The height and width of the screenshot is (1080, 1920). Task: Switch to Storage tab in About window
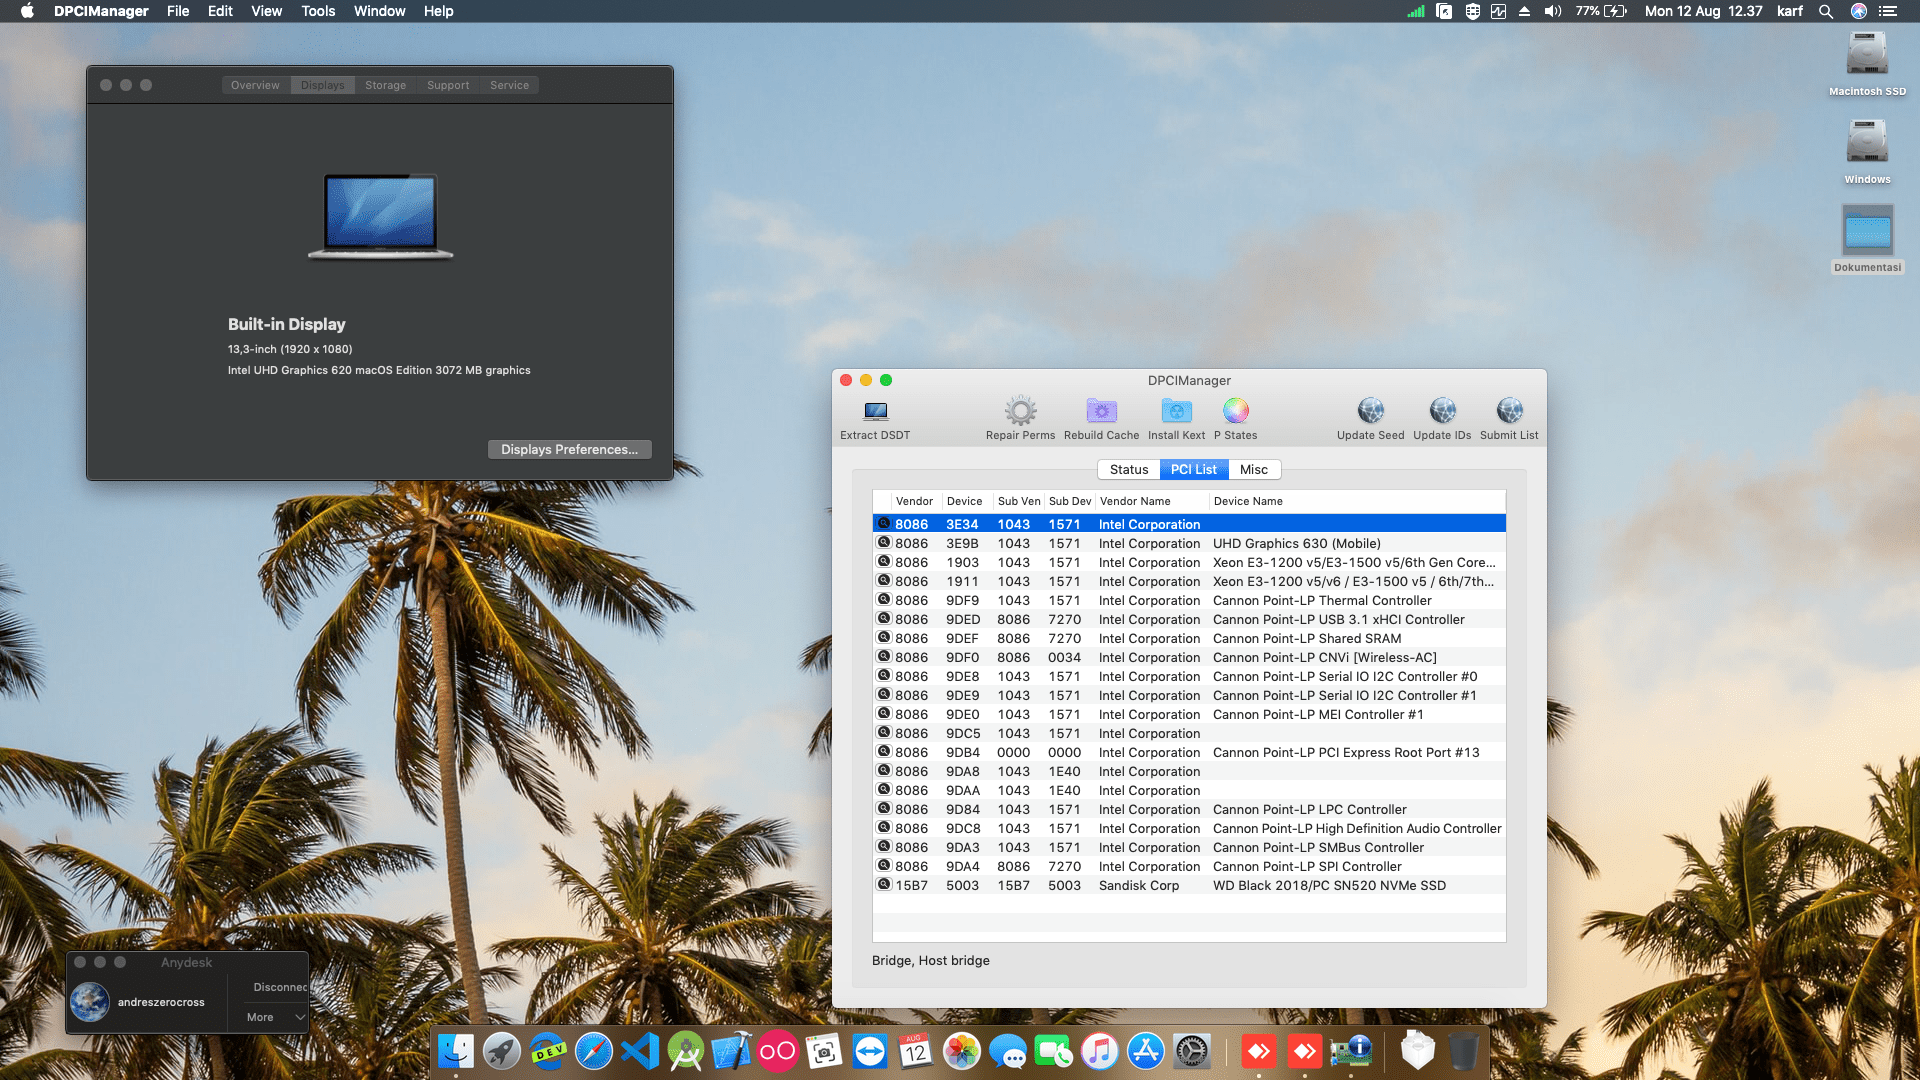(385, 85)
